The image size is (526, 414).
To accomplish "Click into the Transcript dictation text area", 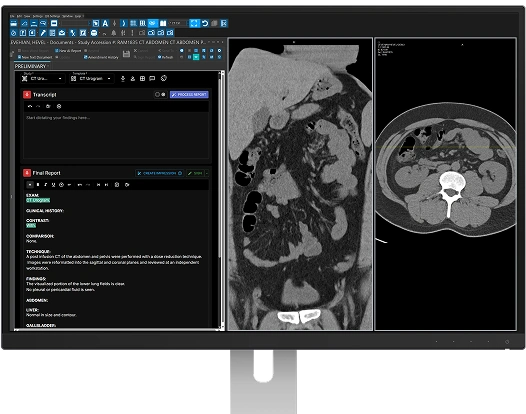I will point(116,135).
